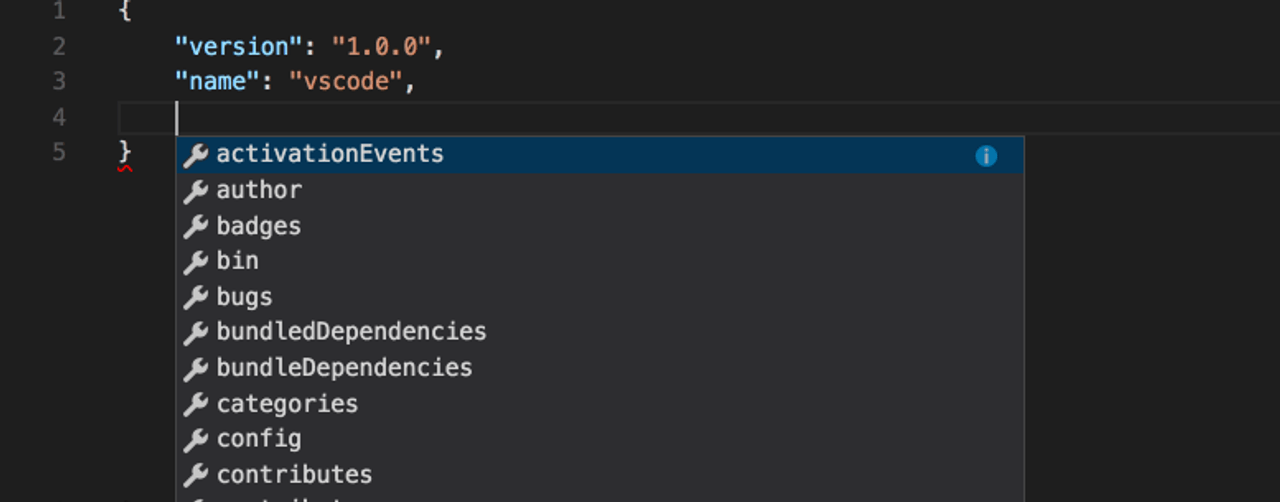Insert the bundledDependencies property suggestion

(x=351, y=332)
